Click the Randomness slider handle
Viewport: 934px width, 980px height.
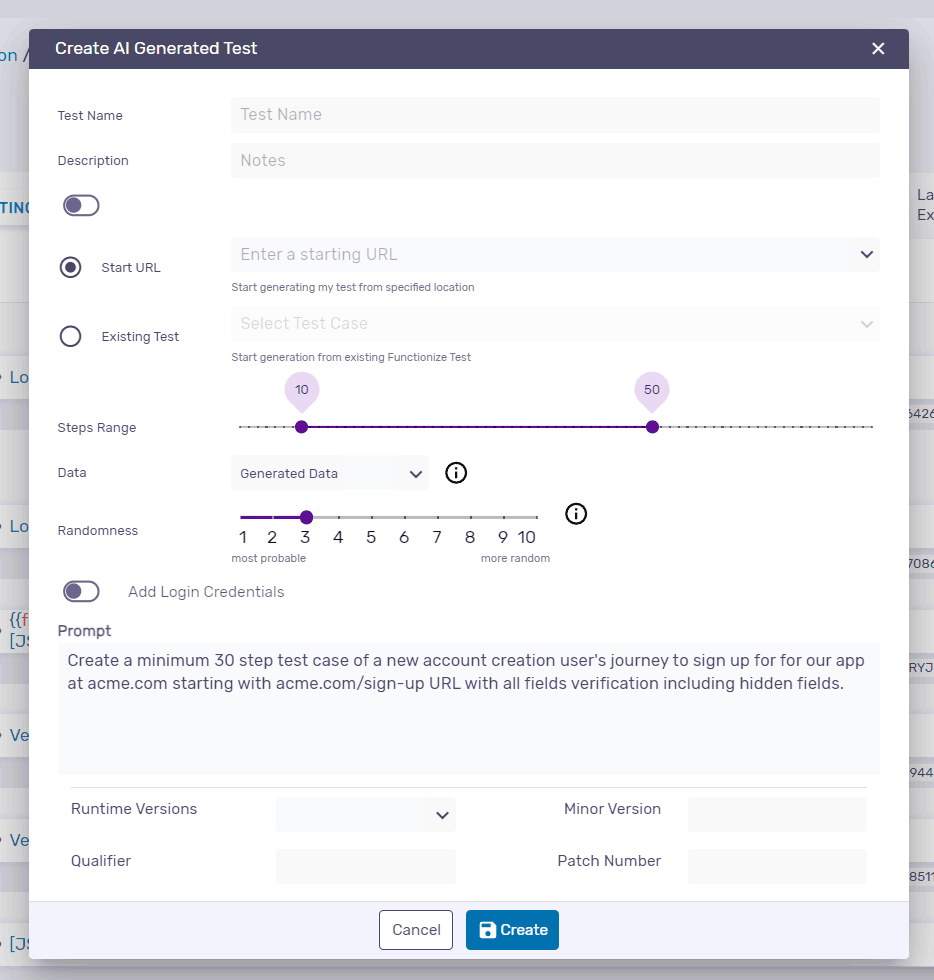coord(306,517)
